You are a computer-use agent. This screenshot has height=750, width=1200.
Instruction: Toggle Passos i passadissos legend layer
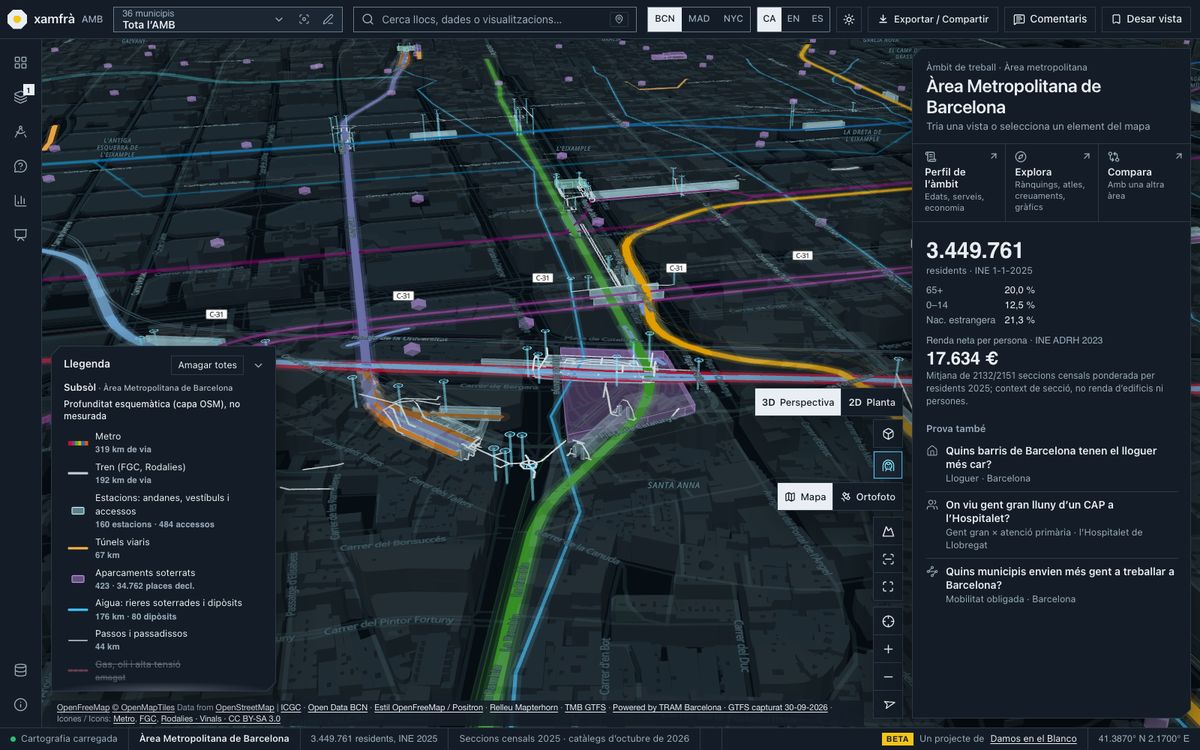point(163,639)
